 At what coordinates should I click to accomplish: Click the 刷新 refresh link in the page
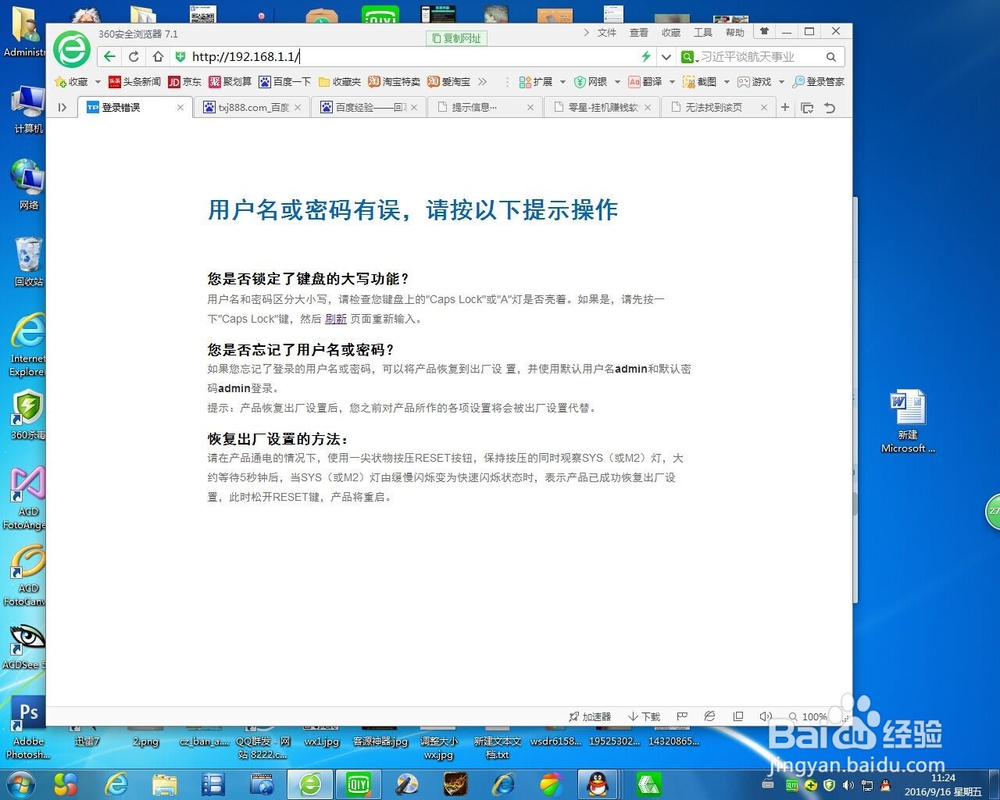tap(335, 319)
